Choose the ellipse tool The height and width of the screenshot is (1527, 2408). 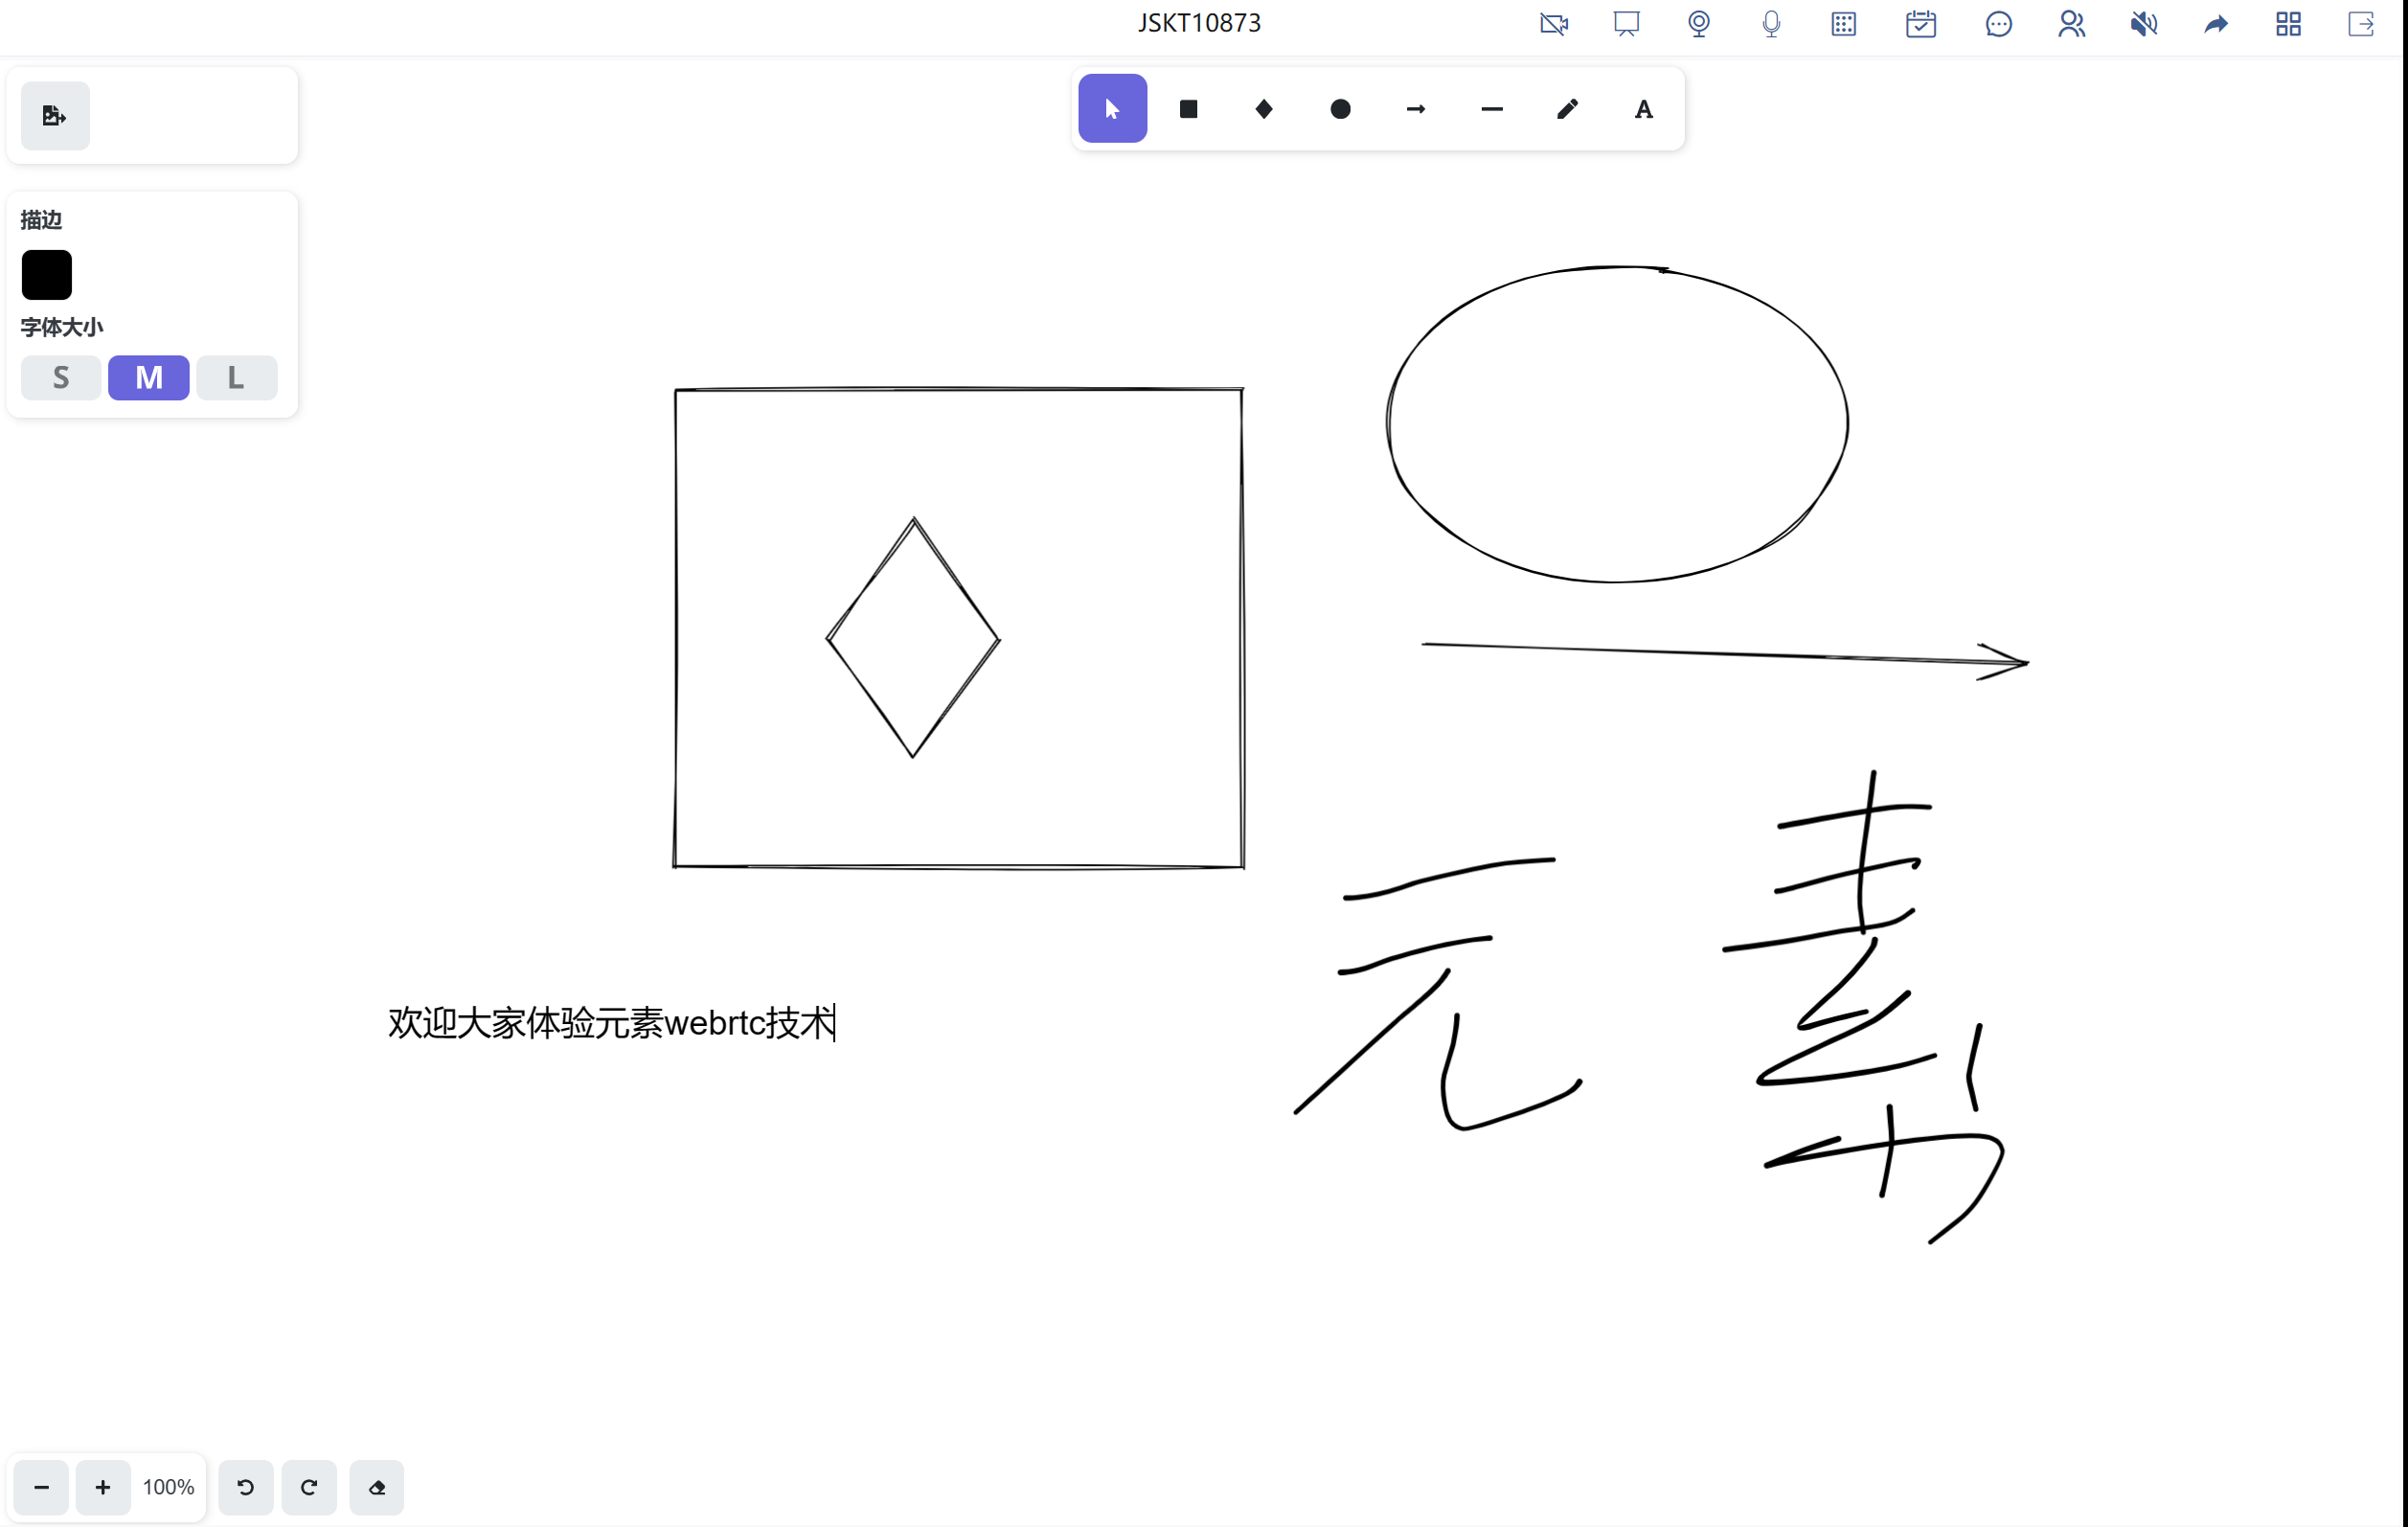(1340, 109)
